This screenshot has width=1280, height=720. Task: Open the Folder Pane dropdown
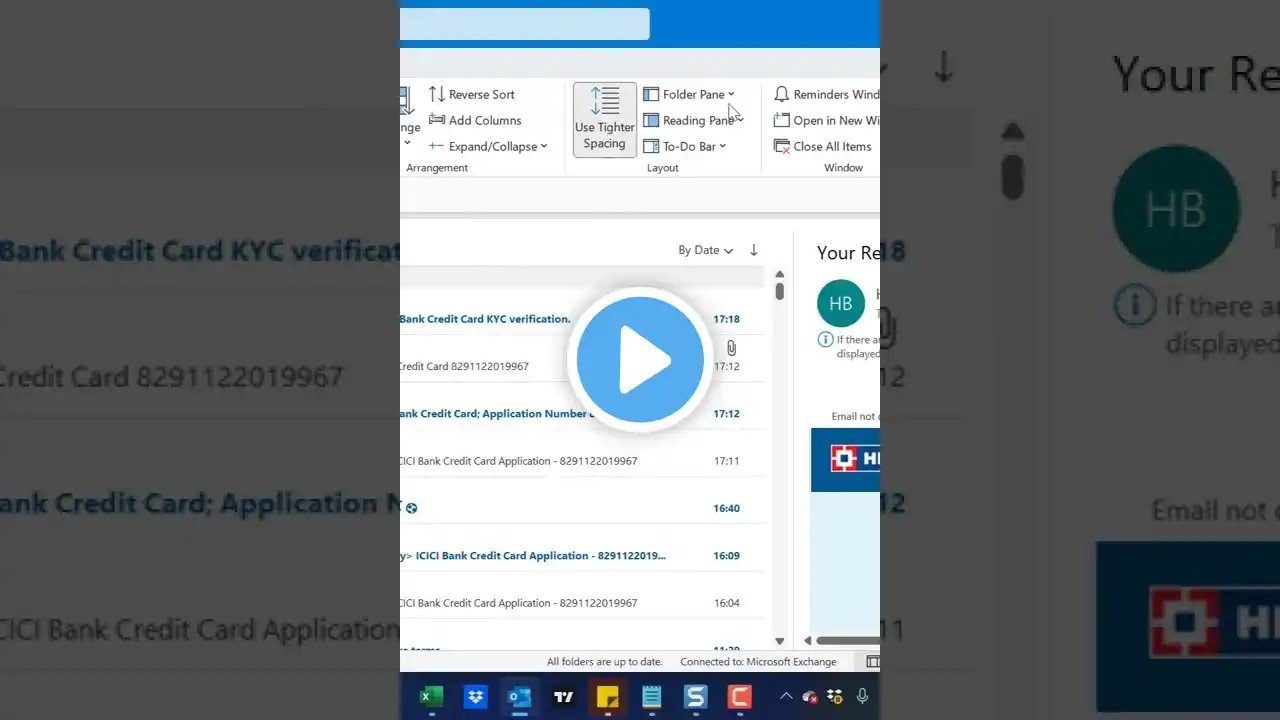(689, 94)
